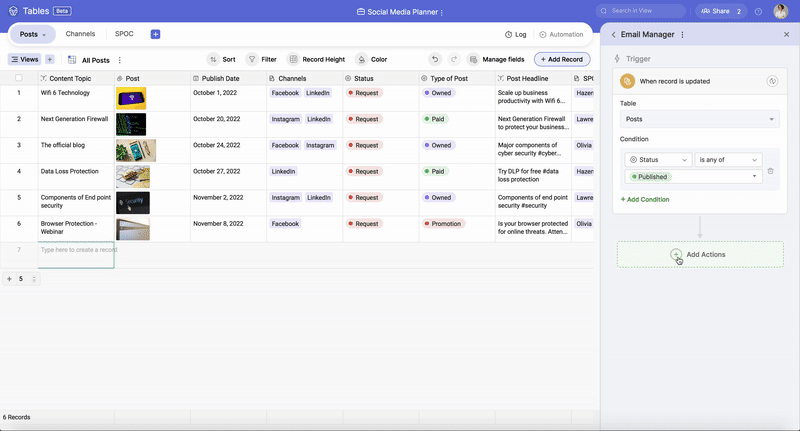Focus the Search in View field

[640, 11]
